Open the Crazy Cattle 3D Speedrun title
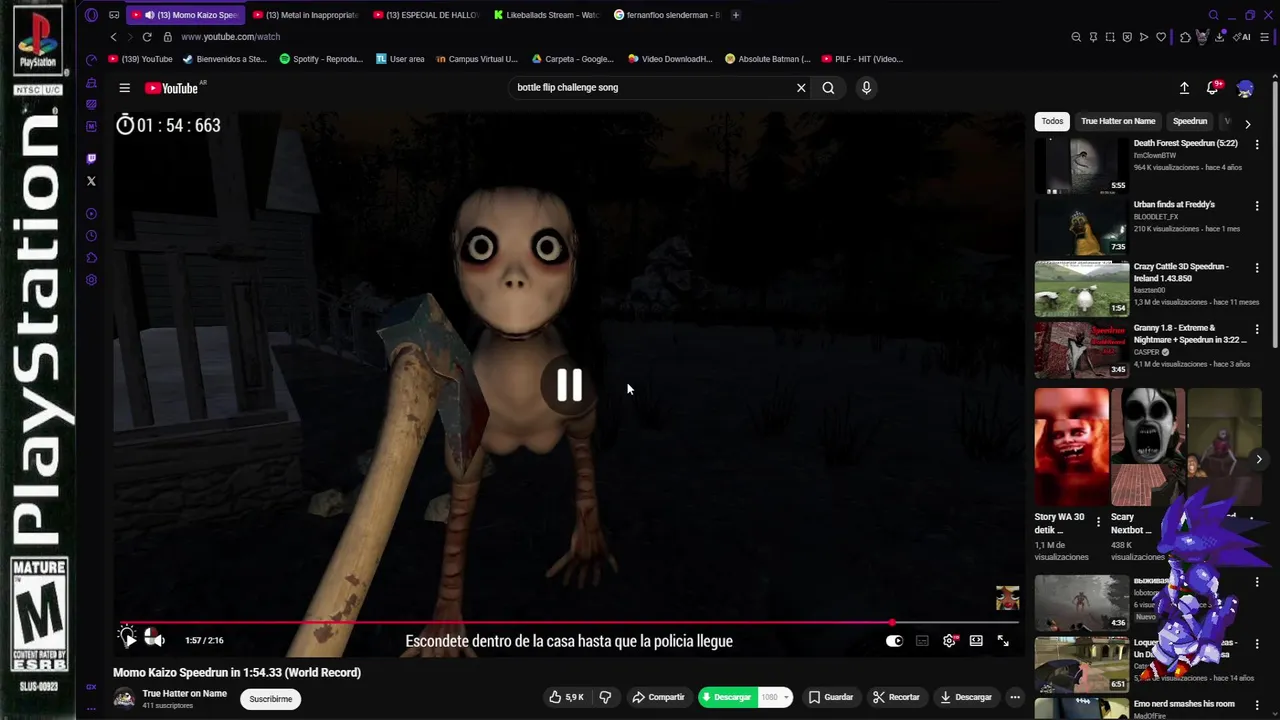The height and width of the screenshot is (720, 1280). [1181, 272]
